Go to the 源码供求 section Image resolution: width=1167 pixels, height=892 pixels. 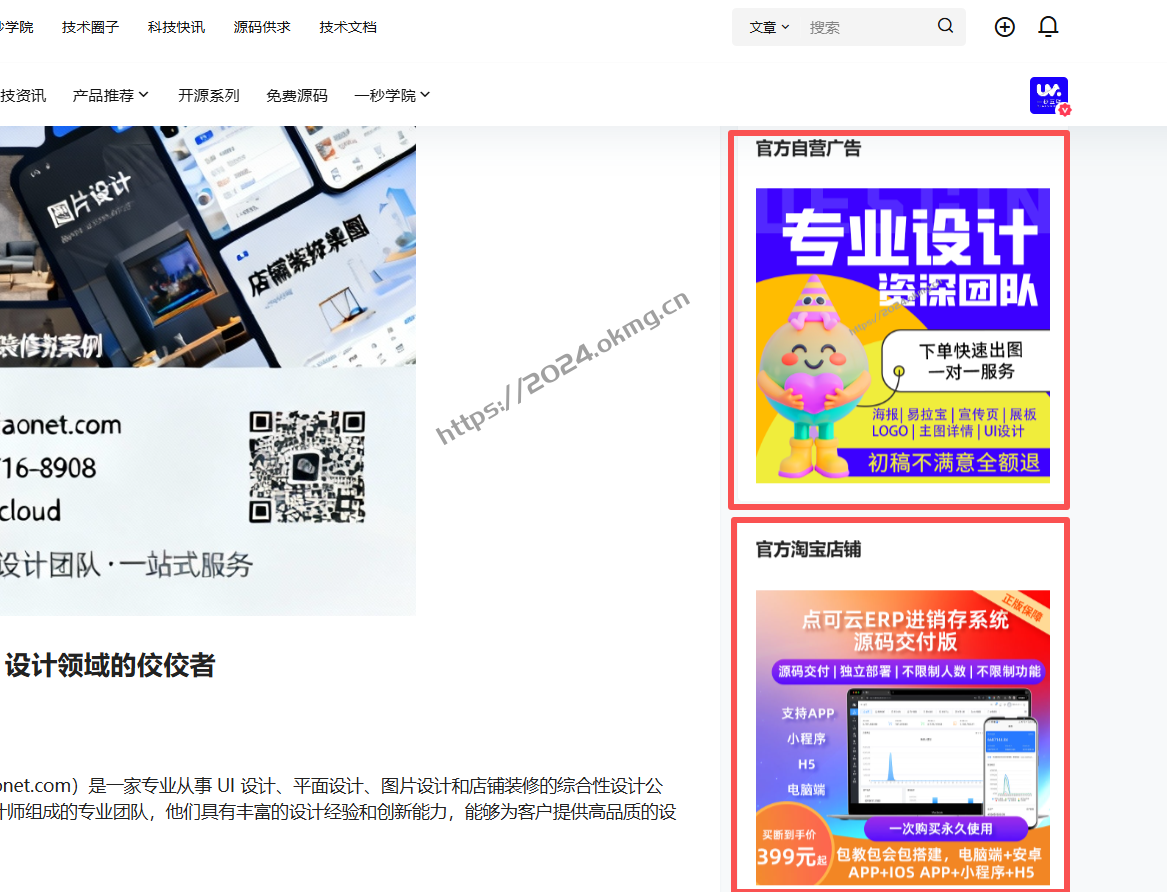pyautogui.click(x=261, y=27)
